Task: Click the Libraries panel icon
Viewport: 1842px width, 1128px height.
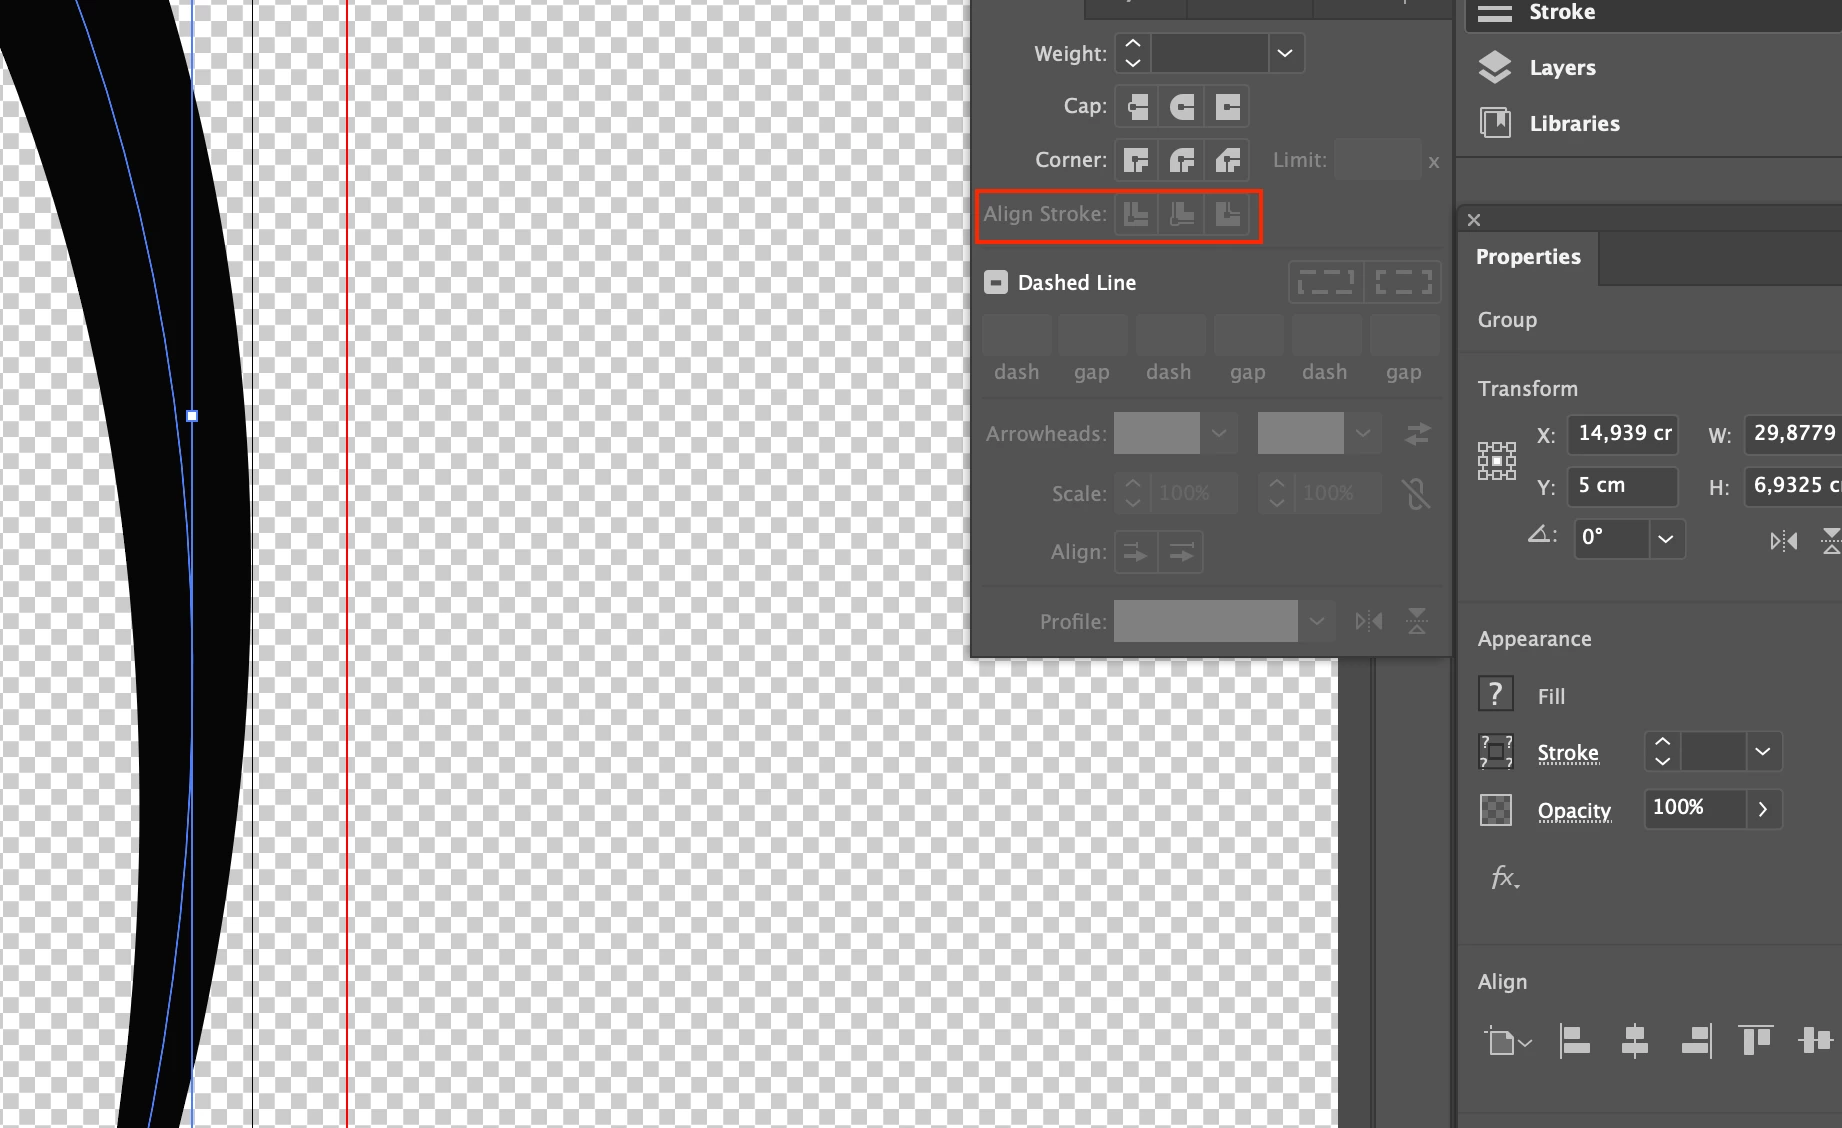Action: 1495,123
